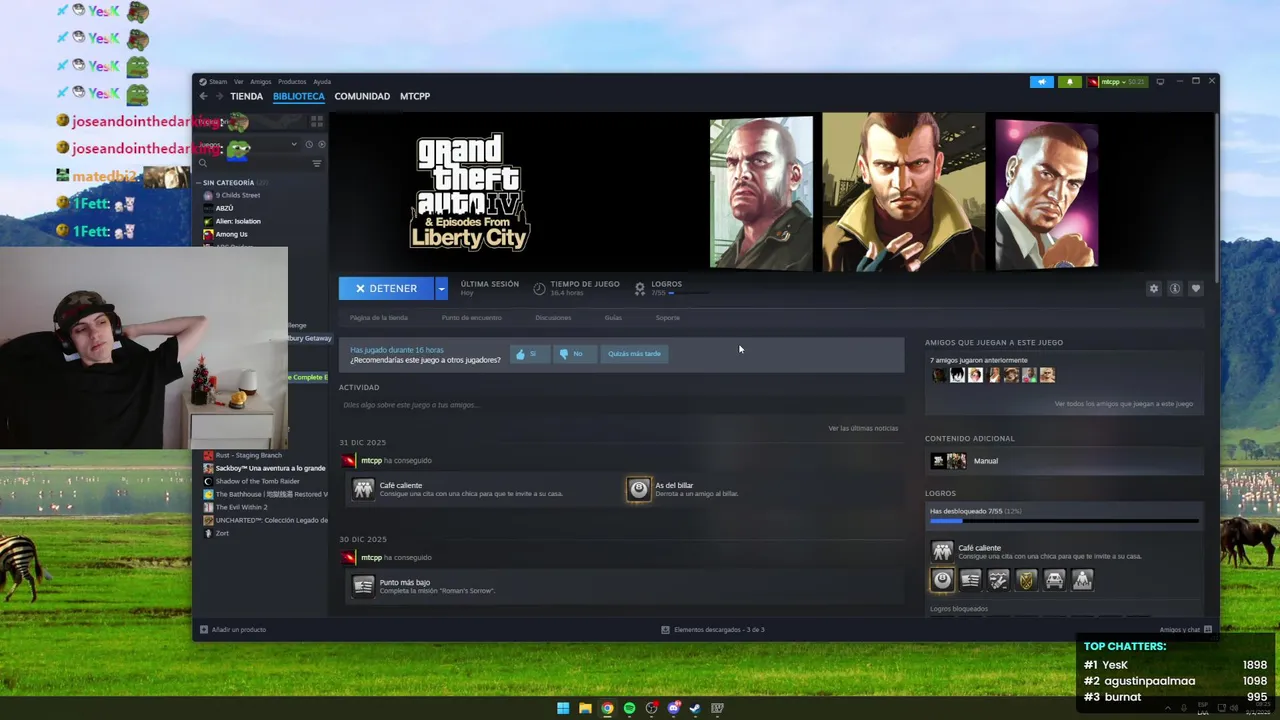1280x720 pixels.
Task: Sort library by recent activity clock icon
Action: (308, 144)
